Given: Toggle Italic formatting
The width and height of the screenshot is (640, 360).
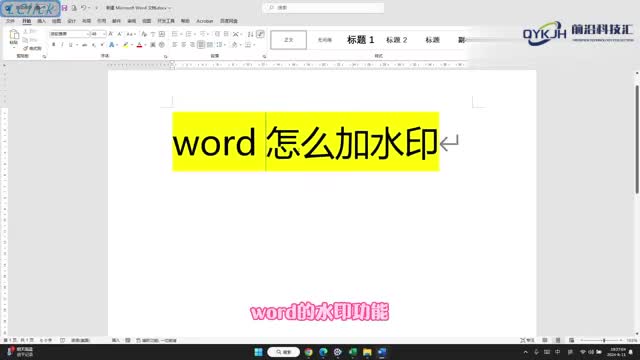Looking at the screenshot, I should point(62,45).
